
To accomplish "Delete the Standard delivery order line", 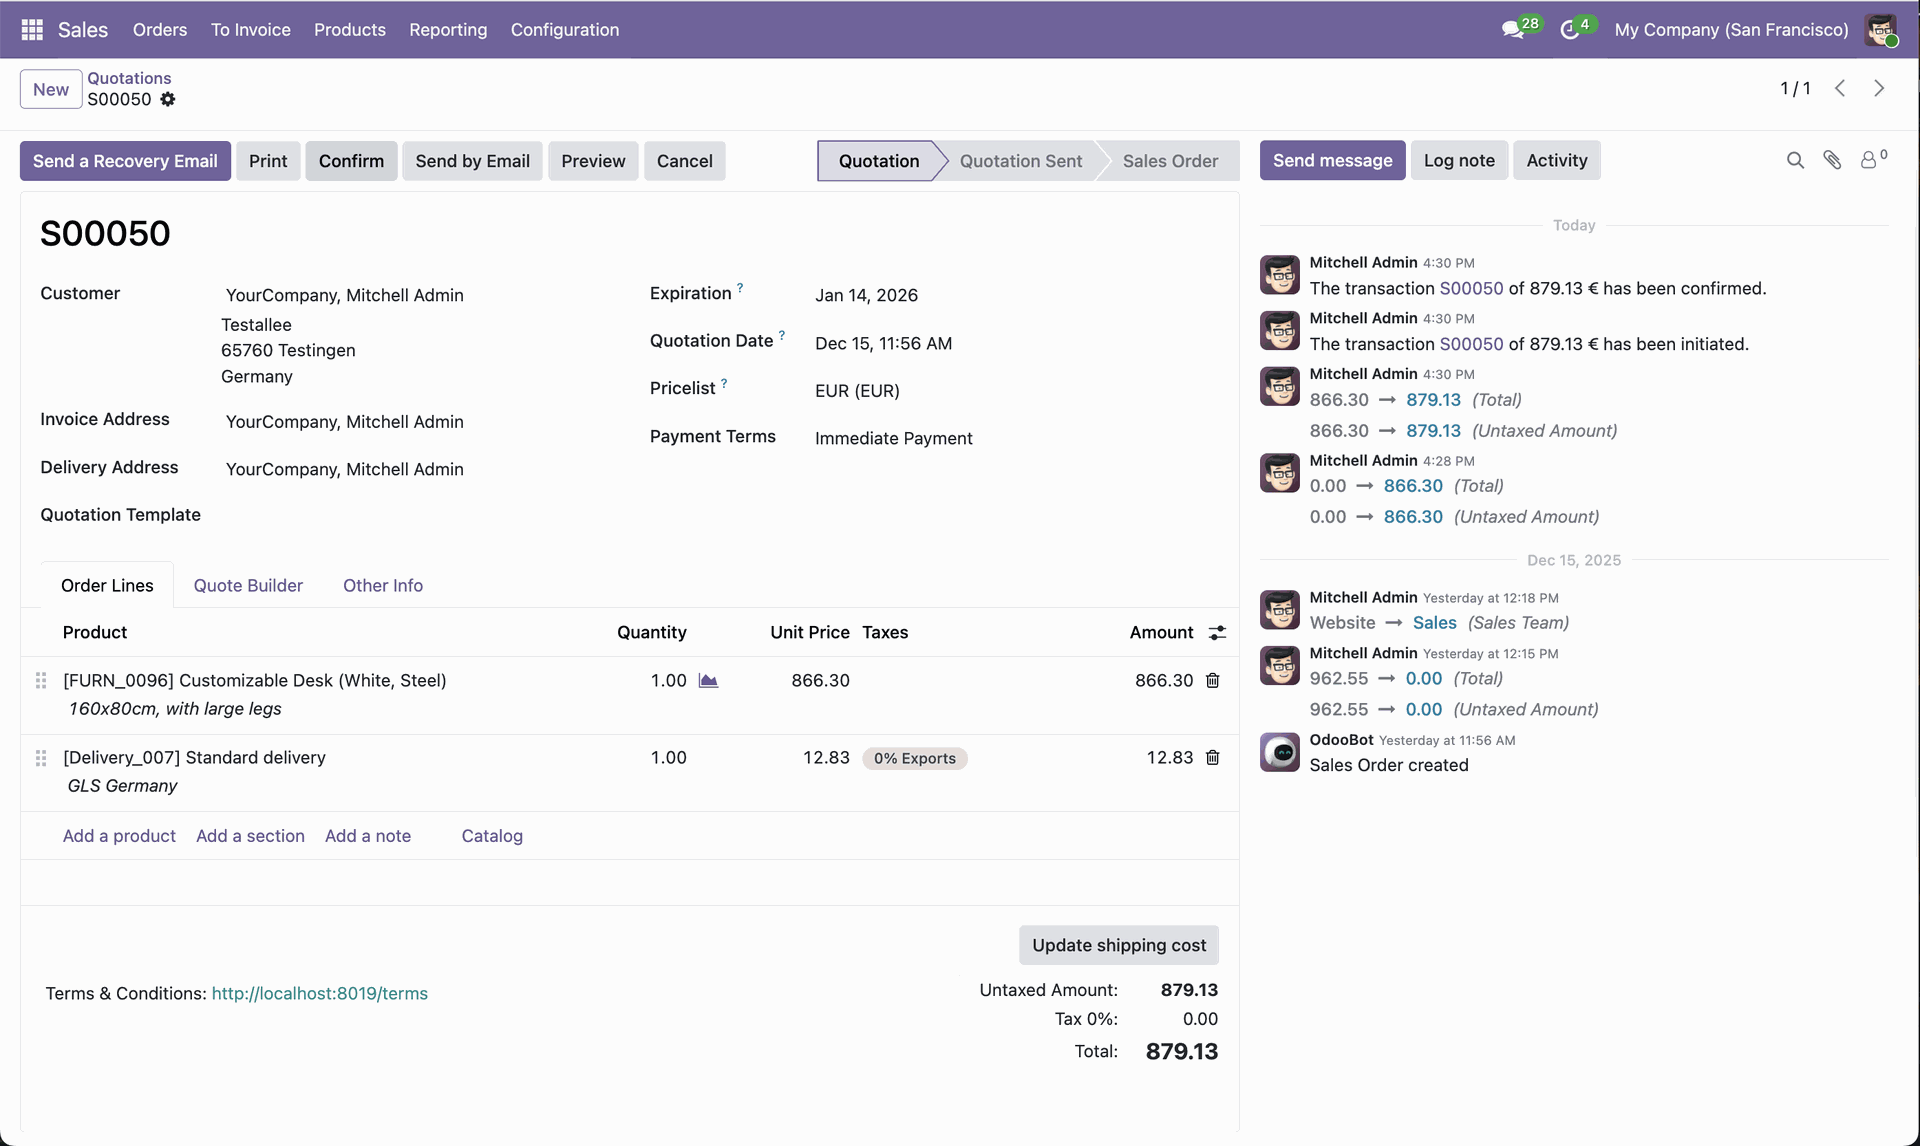I will [1213, 758].
